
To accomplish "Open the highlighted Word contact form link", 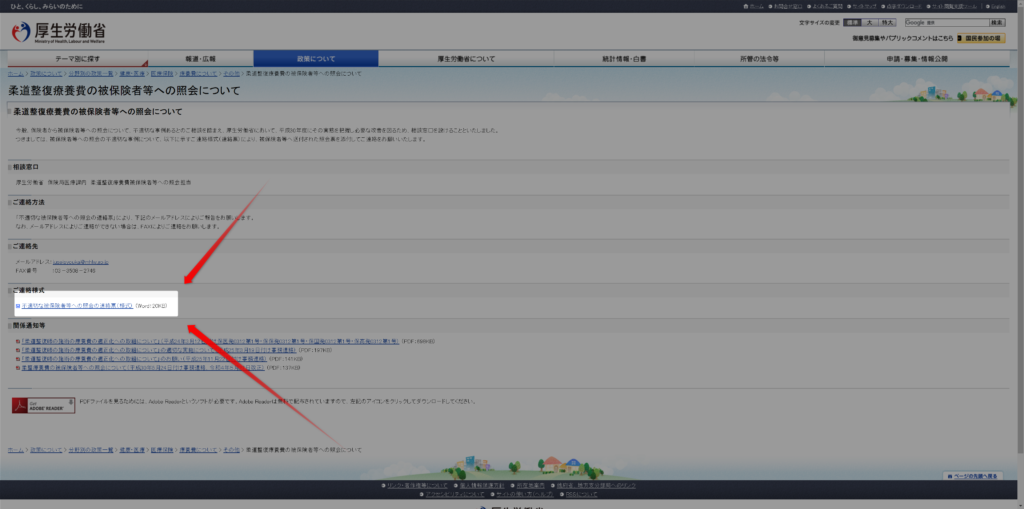I will (78, 304).
